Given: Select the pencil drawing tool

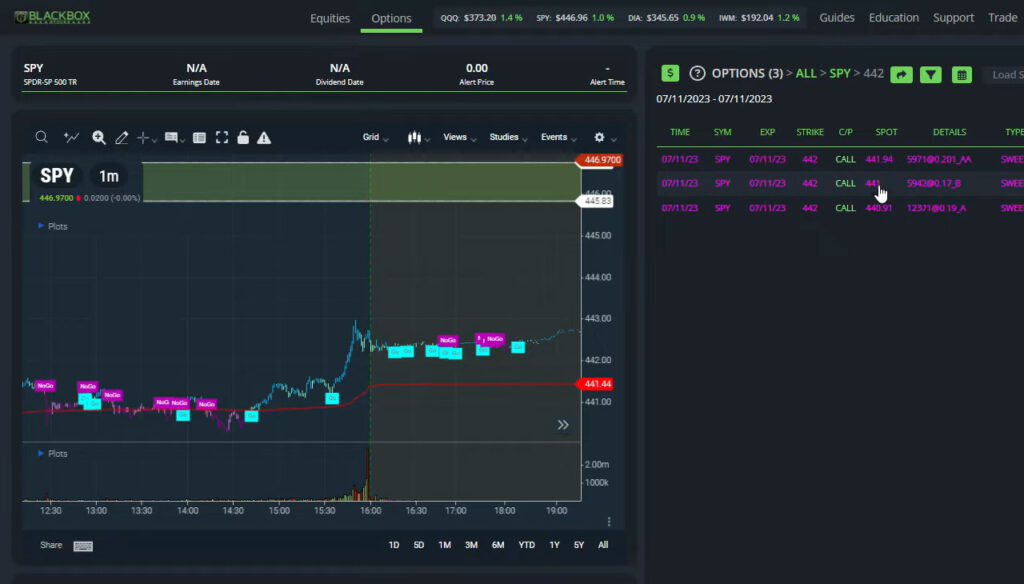Looking at the screenshot, I should click(x=122, y=138).
